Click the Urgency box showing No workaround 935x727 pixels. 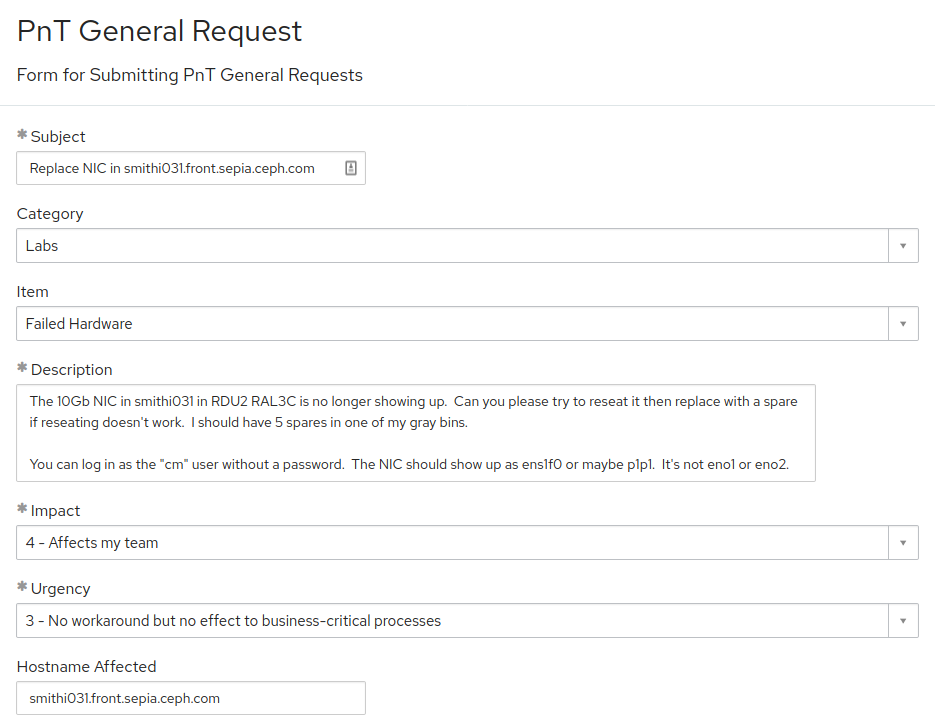[x=450, y=621]
